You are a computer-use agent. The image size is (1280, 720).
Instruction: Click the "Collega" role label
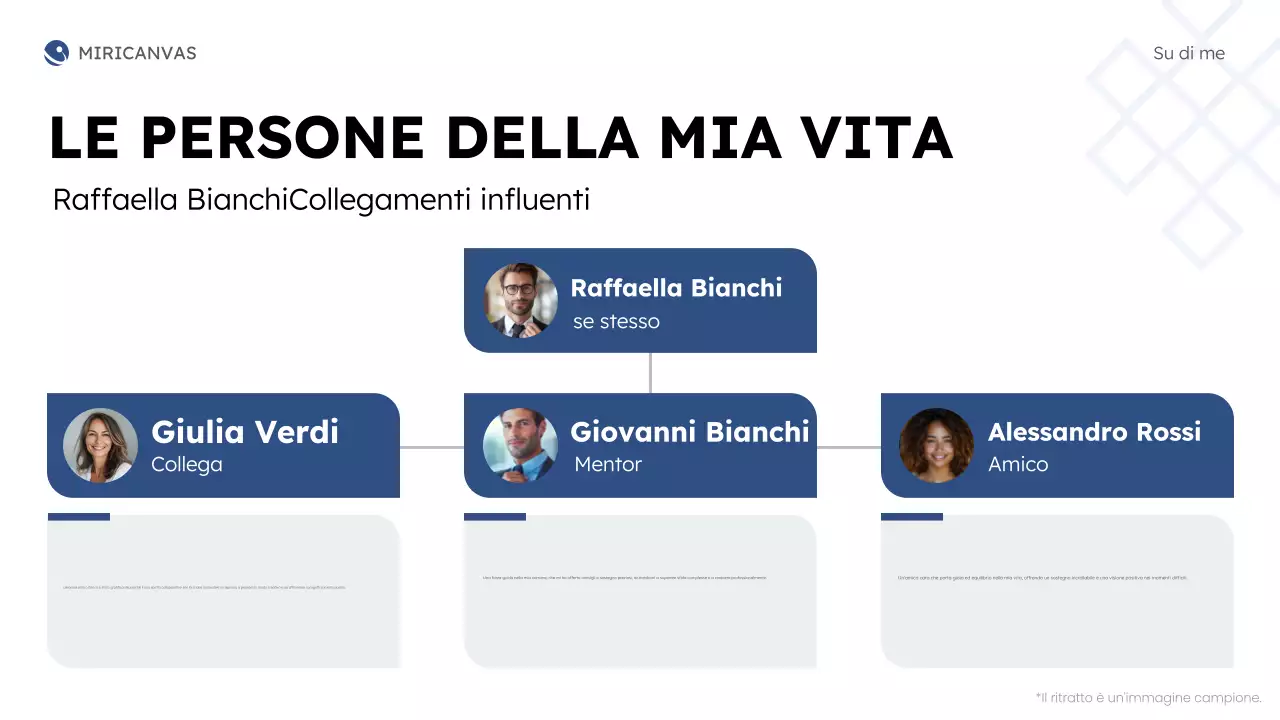tap(187, 465)
